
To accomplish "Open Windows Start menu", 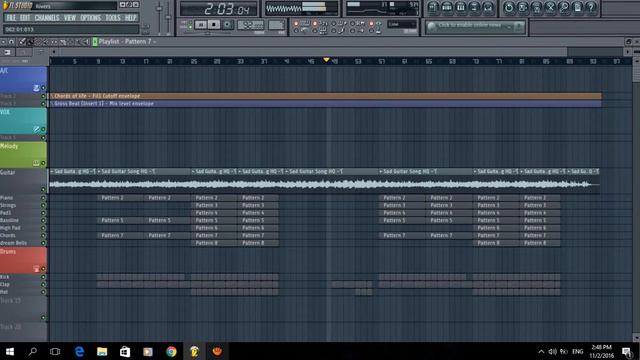I will point(10,351).
